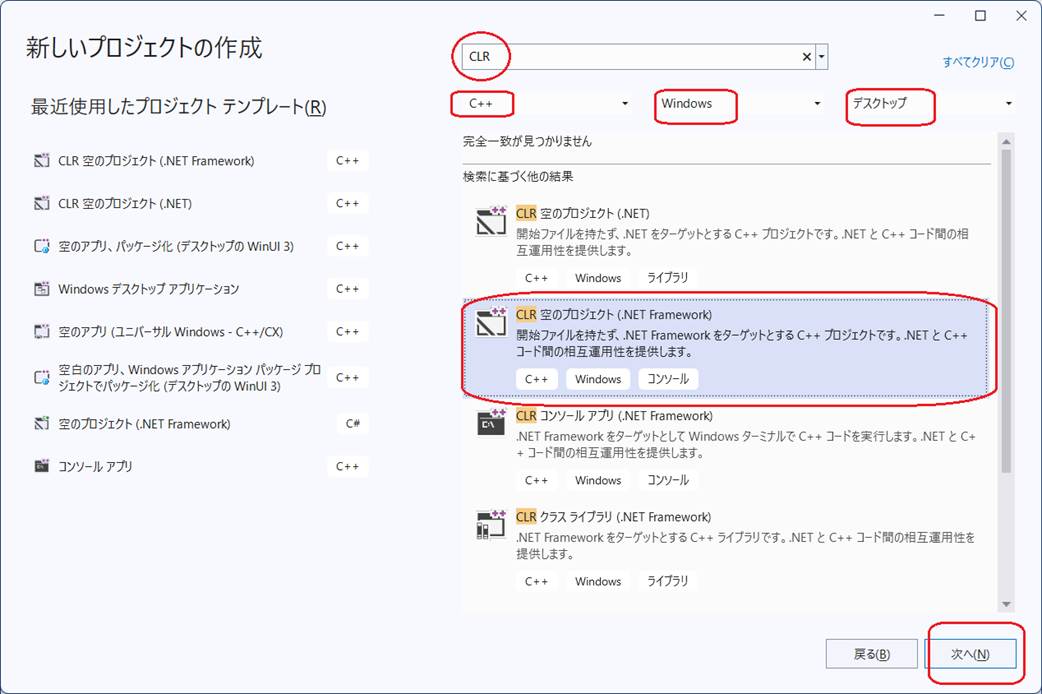Screen dimensions: 1042x694
Task: Select CLR クラス ライブラリ (.NET Framework) result title
Action: [613, 517]
